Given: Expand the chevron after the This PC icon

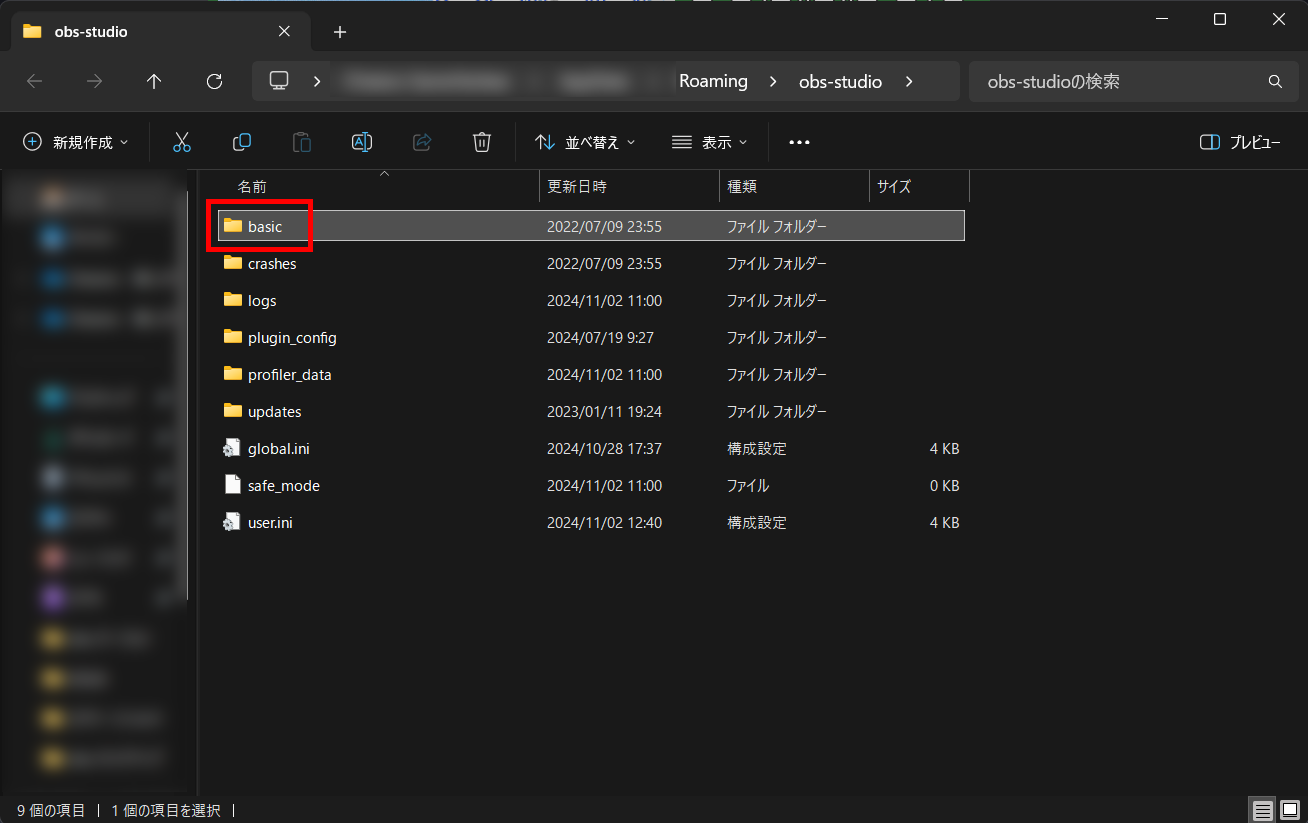Looking at the screenshot, I should pos(317,82).
